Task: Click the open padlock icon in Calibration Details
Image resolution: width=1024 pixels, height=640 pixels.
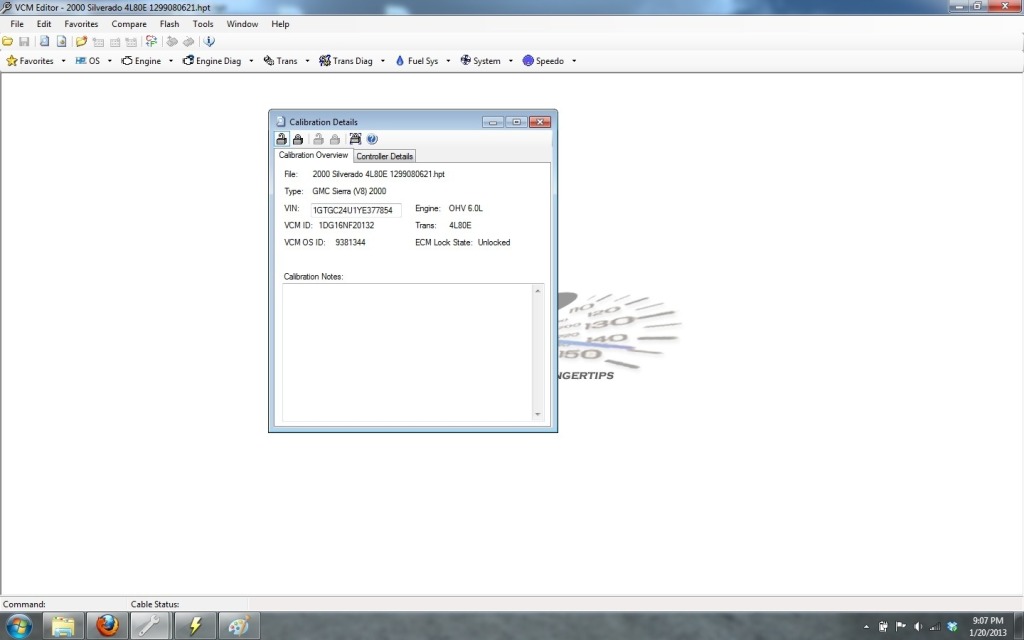Action: pyautogui.click(x=281, y=139)
